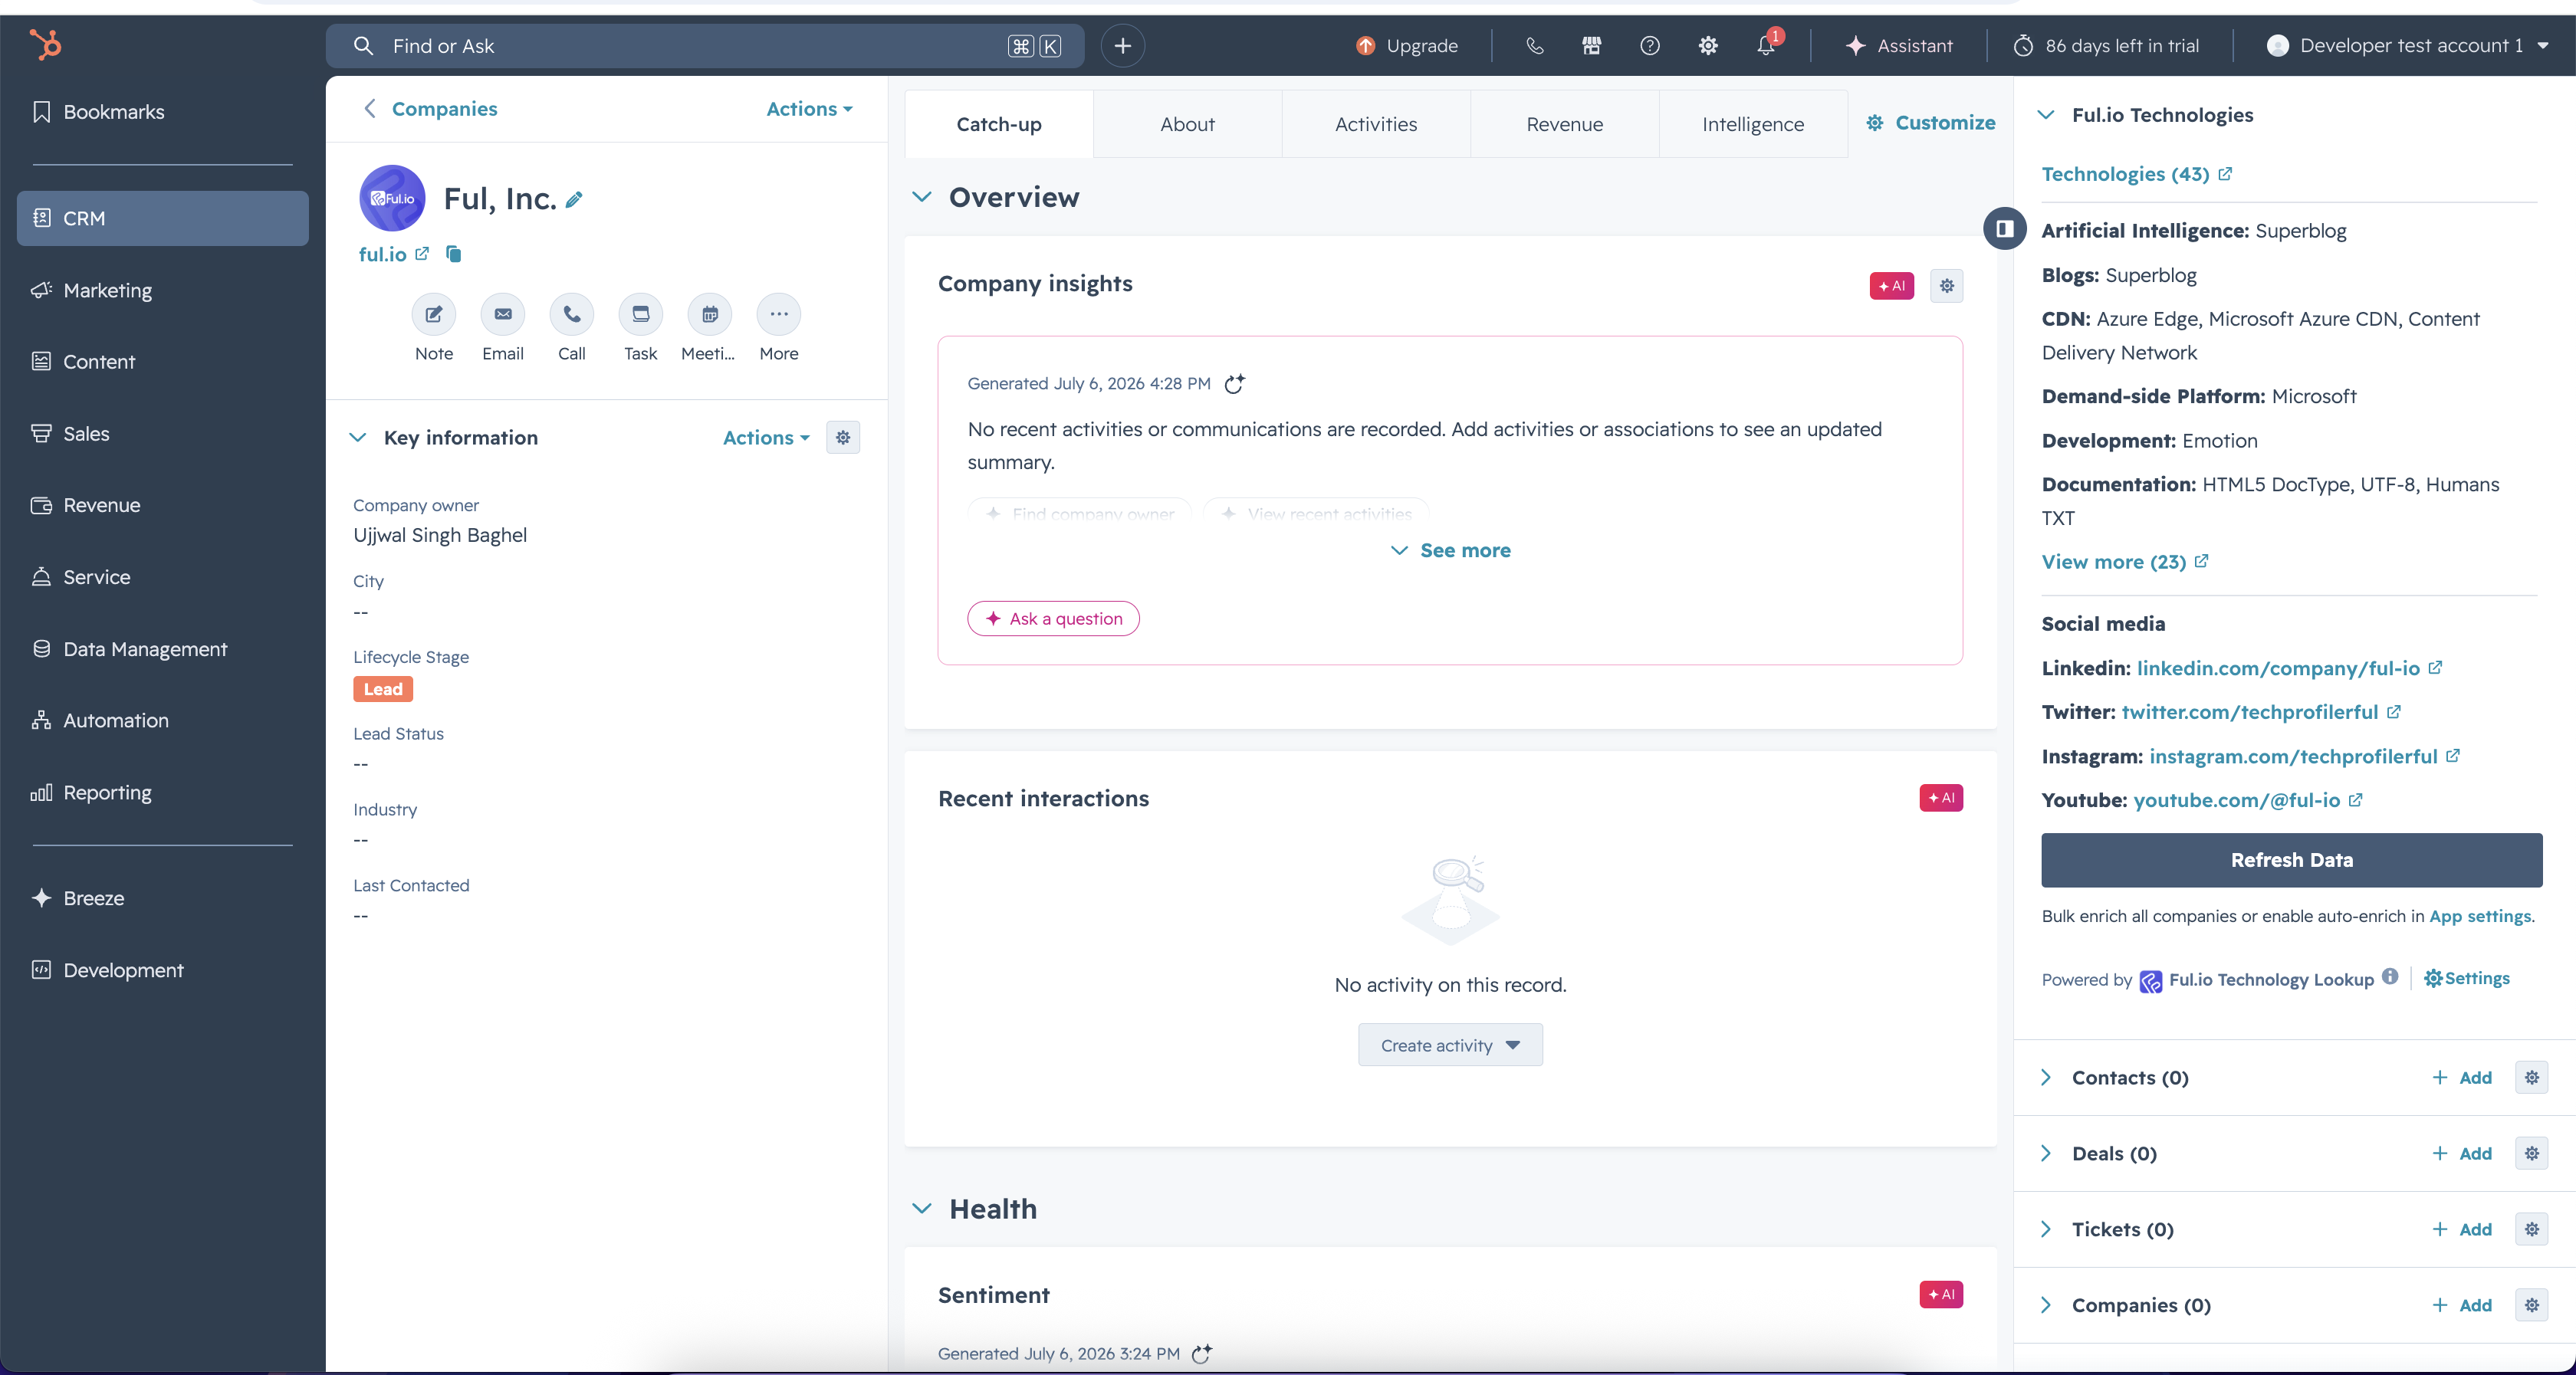Collapse the Overview section
This screenshot has height=1375, width=2576.
point(922,197)
